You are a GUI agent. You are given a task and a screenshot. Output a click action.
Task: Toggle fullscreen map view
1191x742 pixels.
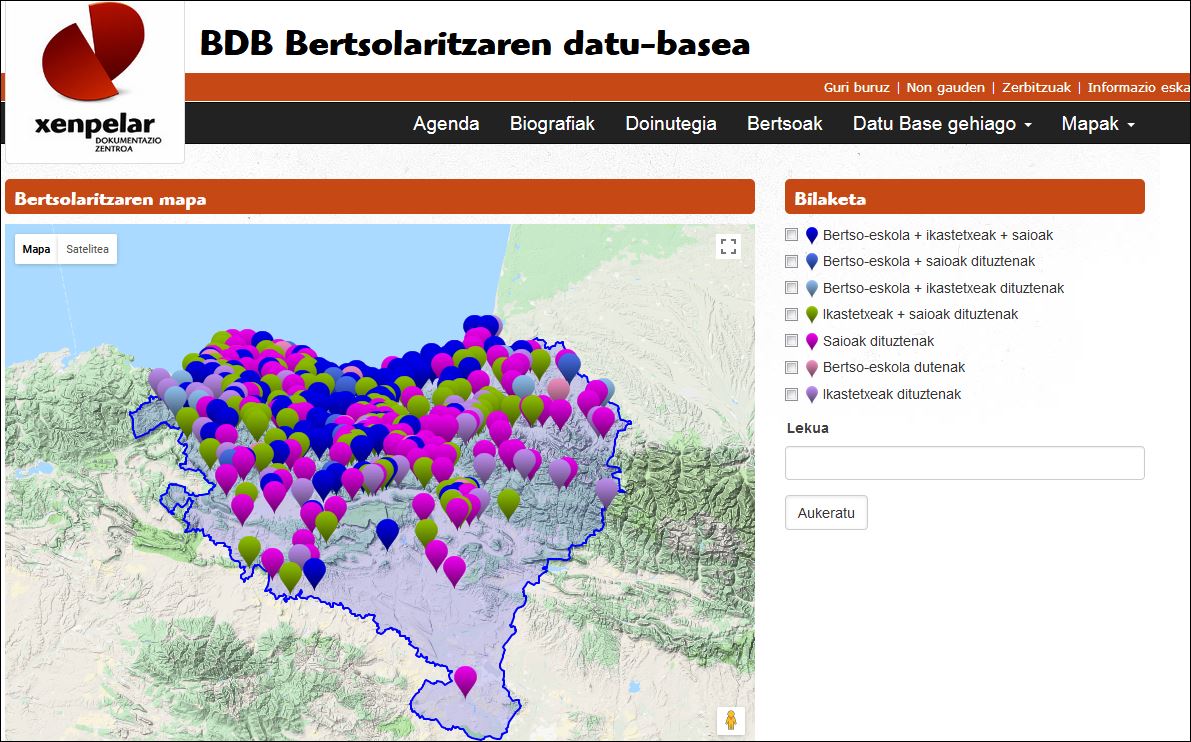728,247
